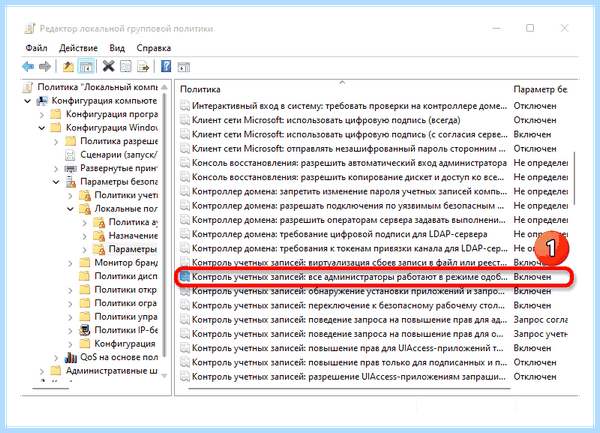Select Административные шаблоны tree item
600x433 pixels.
coord(104,371)
